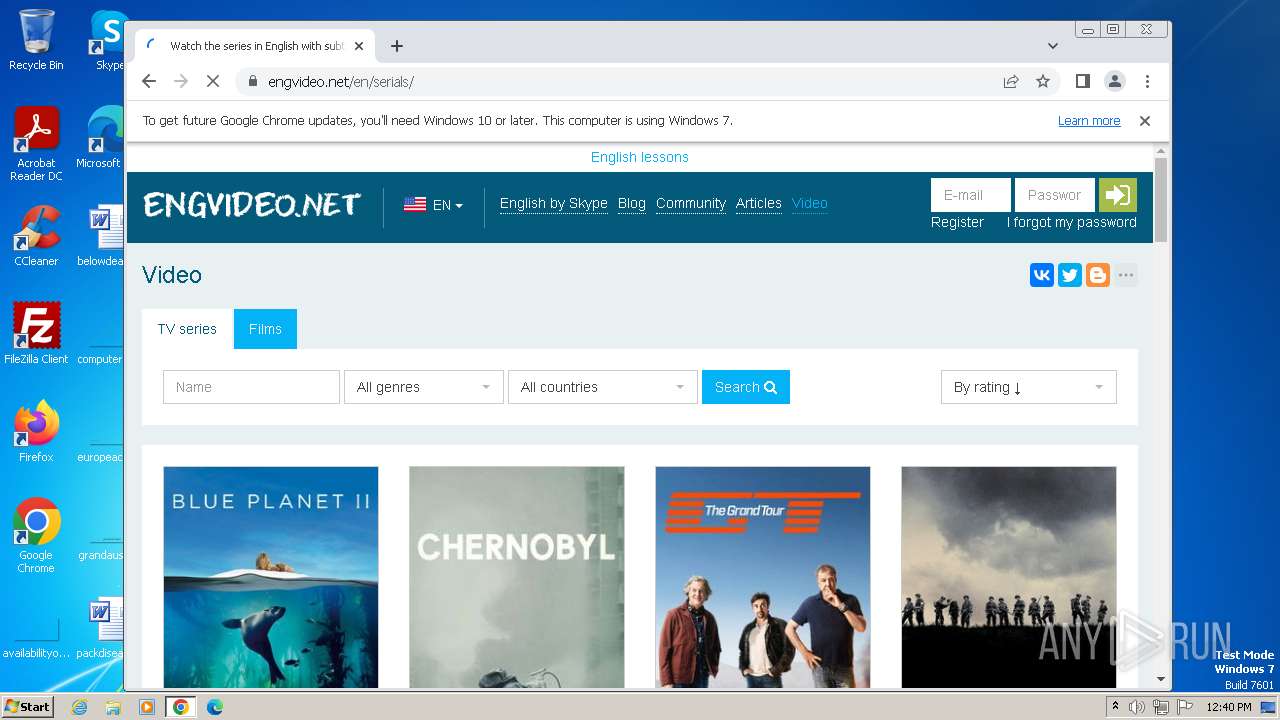The width and height of the screenshot is (1280, 720).
Task: Open Chernobyl series poster
Action: (517, 577)
